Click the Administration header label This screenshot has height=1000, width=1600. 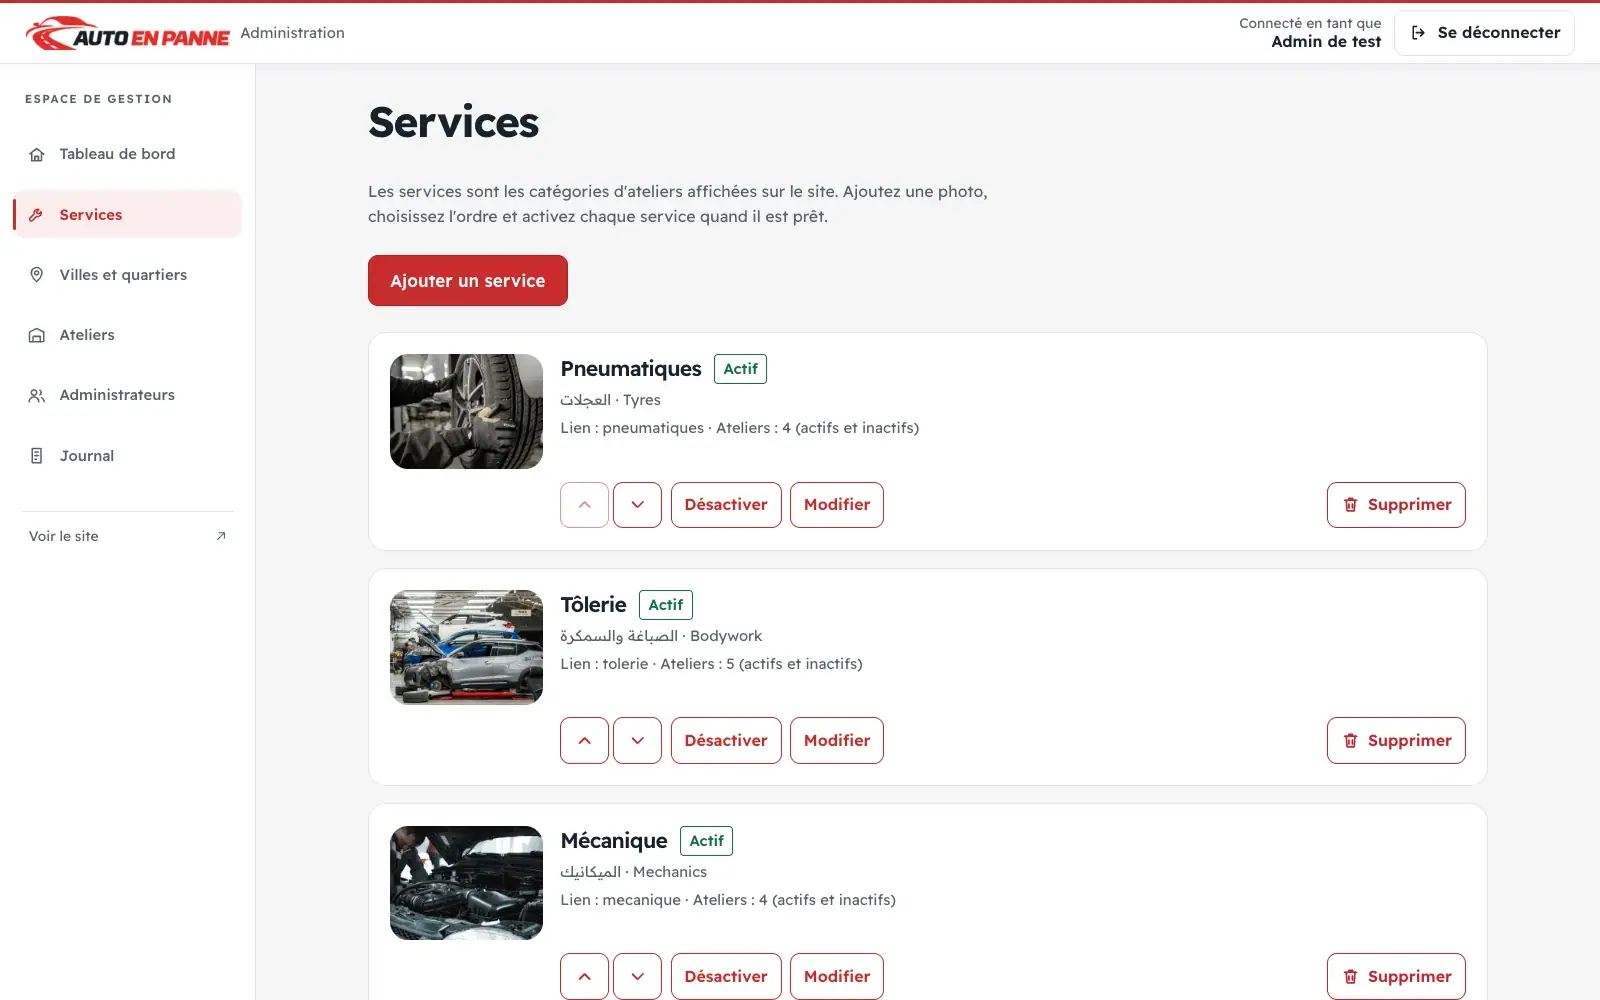coord(293,33)
